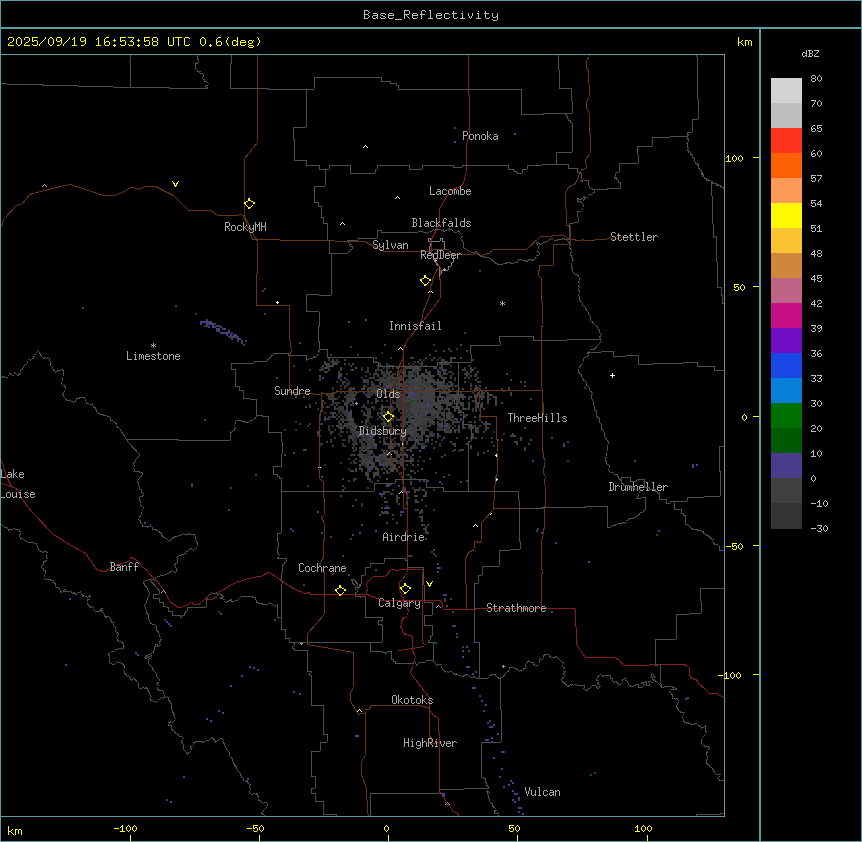Click the white asterisk marker above Limestone
The height and width of the screenshot is (842, 862).
(153, 345)
